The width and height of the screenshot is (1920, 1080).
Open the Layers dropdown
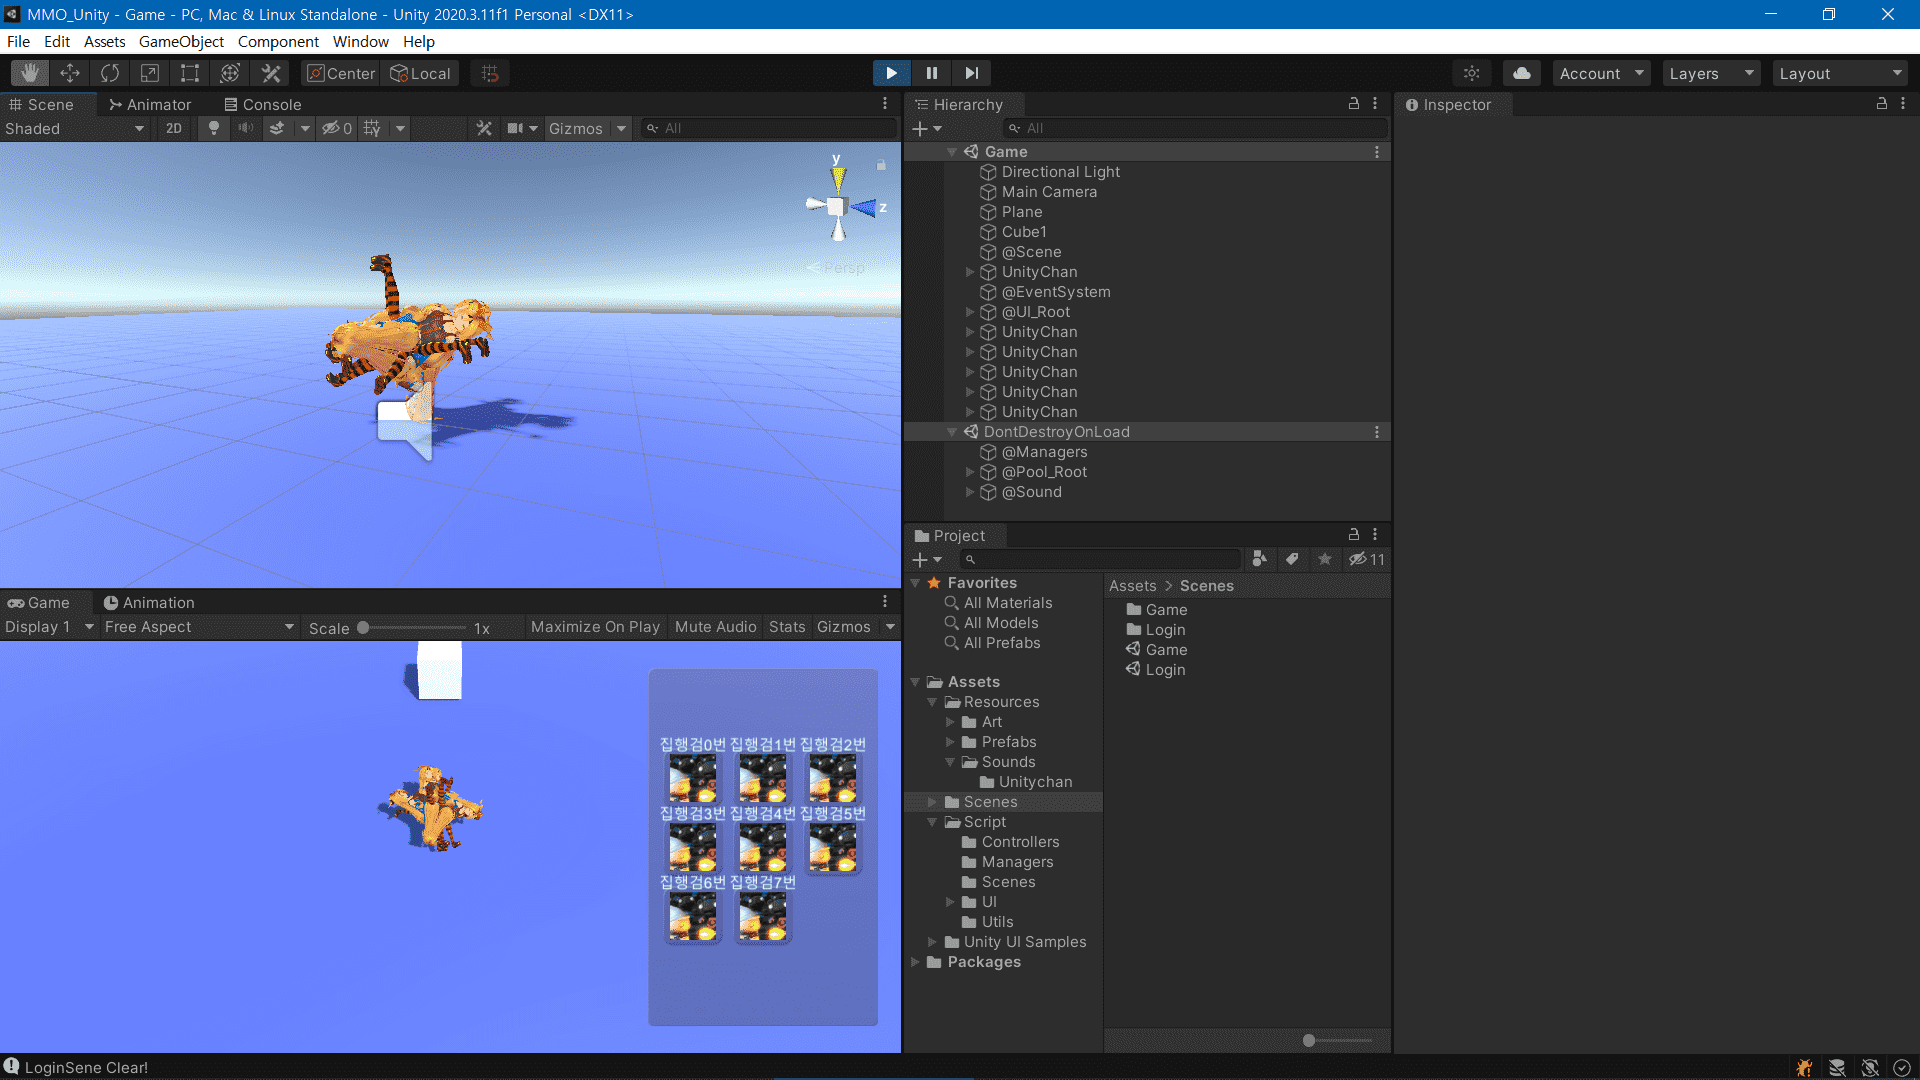(x=1712, y=73)
